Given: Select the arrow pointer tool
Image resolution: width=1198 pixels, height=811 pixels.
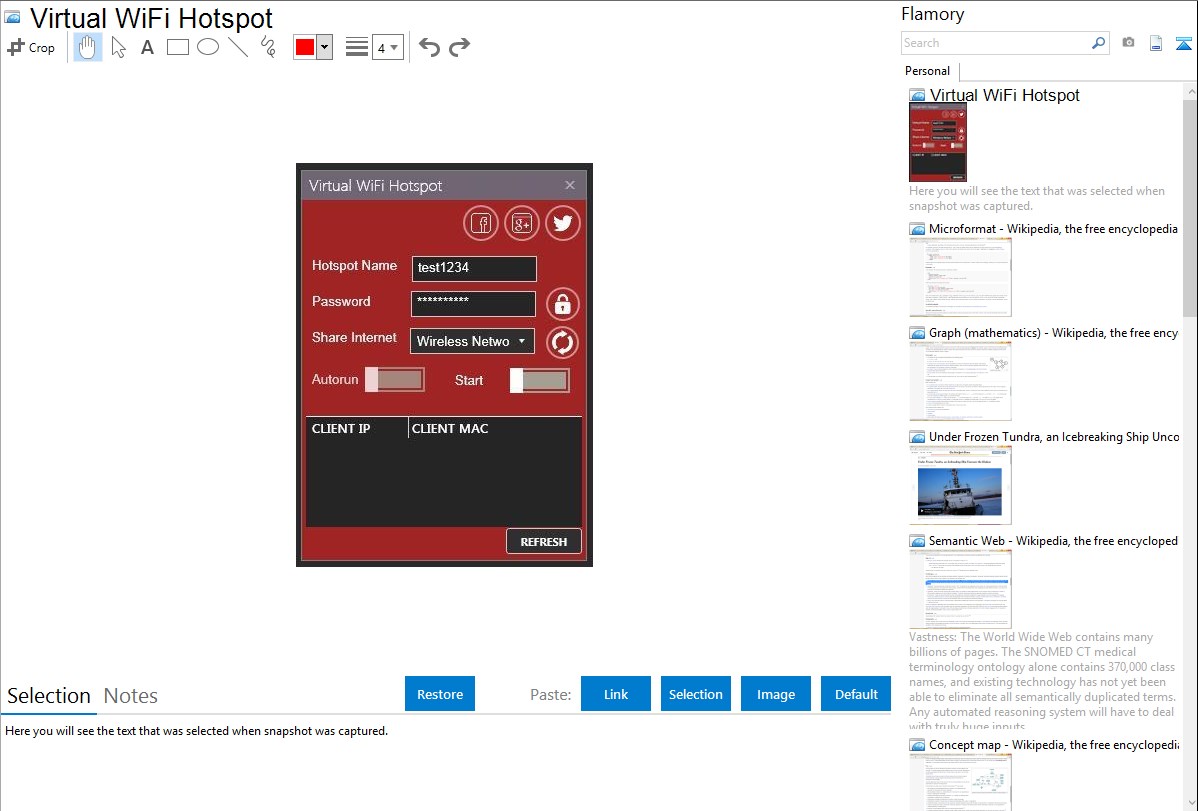Looking at the screenshot, I should click(x=118, y=47).
